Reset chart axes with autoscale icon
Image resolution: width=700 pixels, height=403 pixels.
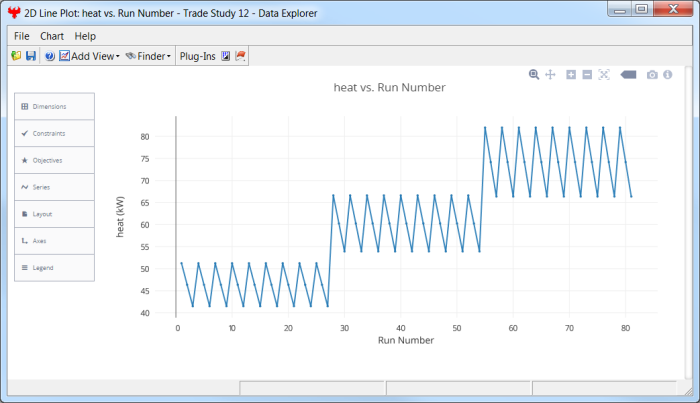point(604,74)
